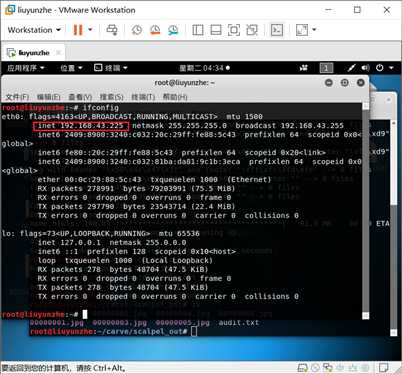The image size is (402, 374).
Task: Toggle the library sidebar view
Action: (x=198, y=30)
